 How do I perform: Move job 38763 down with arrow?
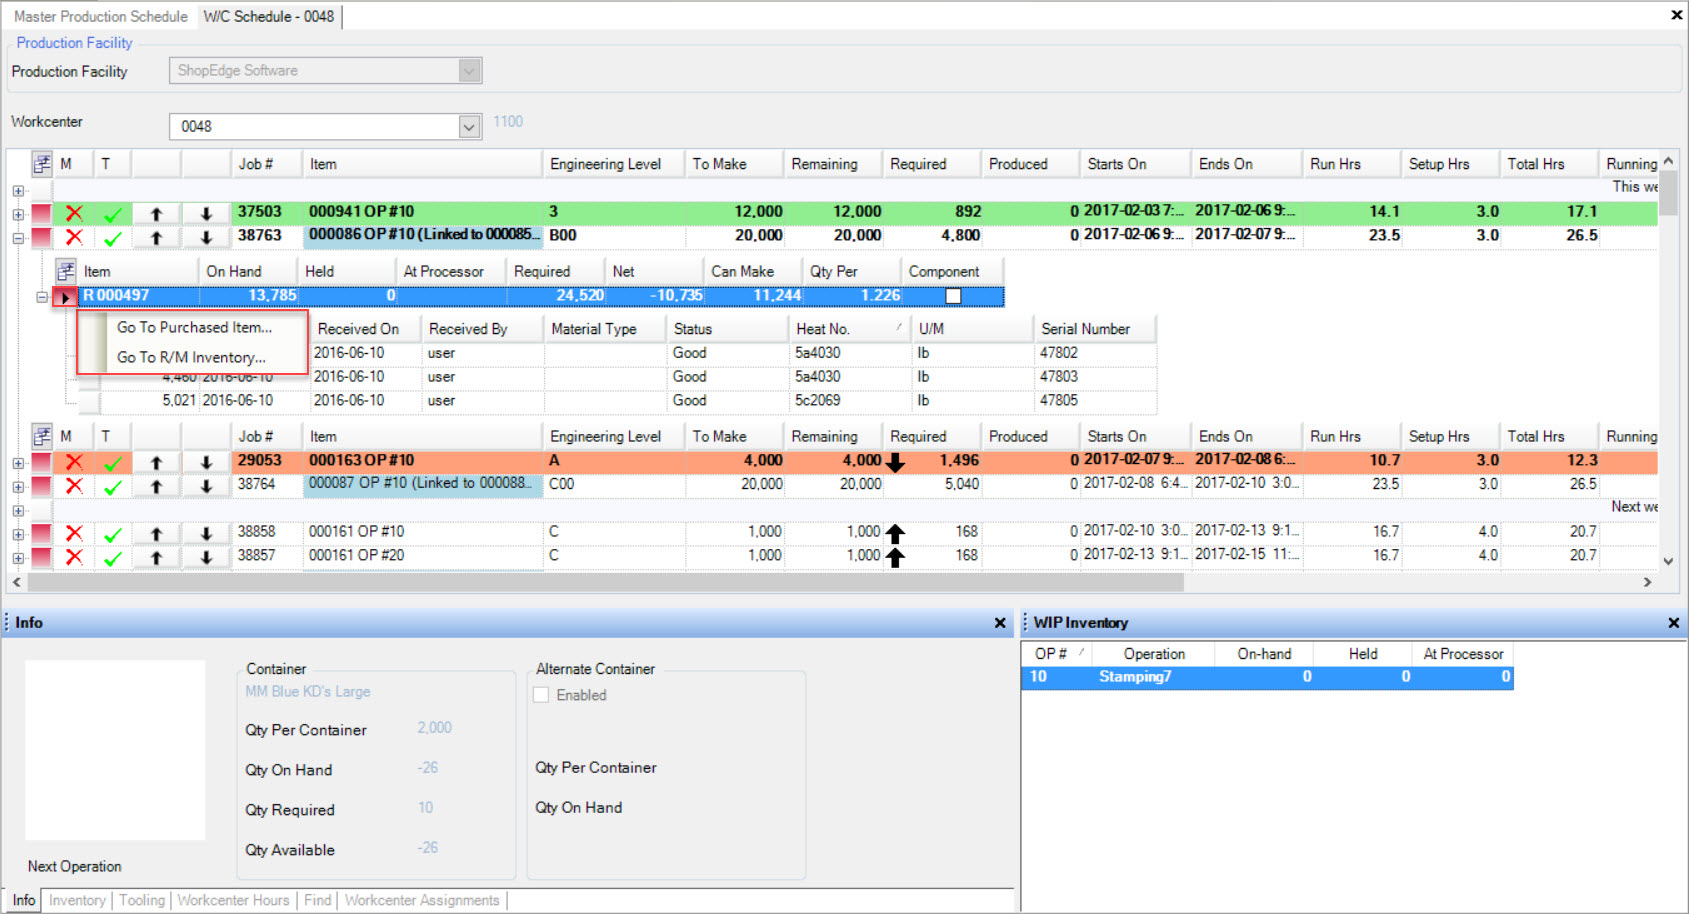(206, 237)
